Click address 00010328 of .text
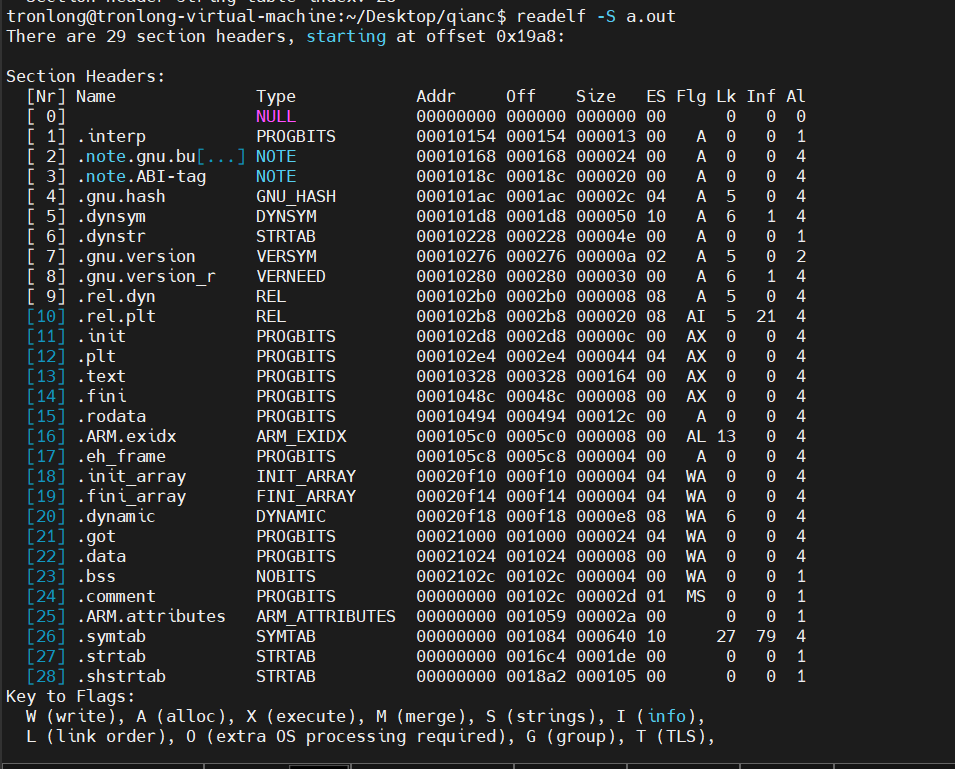The height and width of the screenshot is (769, 955). click(x=456, y=376)
